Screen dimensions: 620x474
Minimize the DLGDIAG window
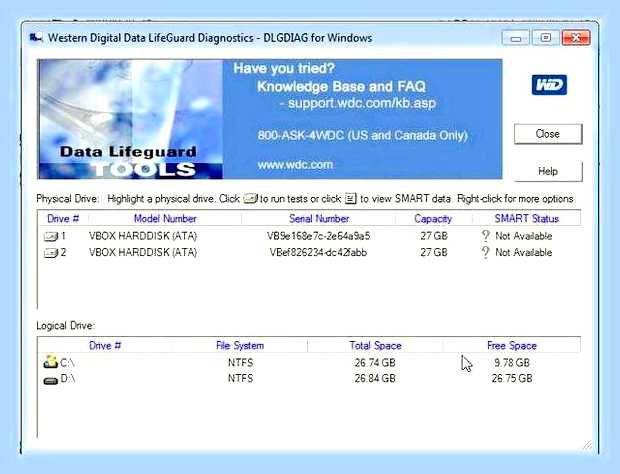point(516,38)
